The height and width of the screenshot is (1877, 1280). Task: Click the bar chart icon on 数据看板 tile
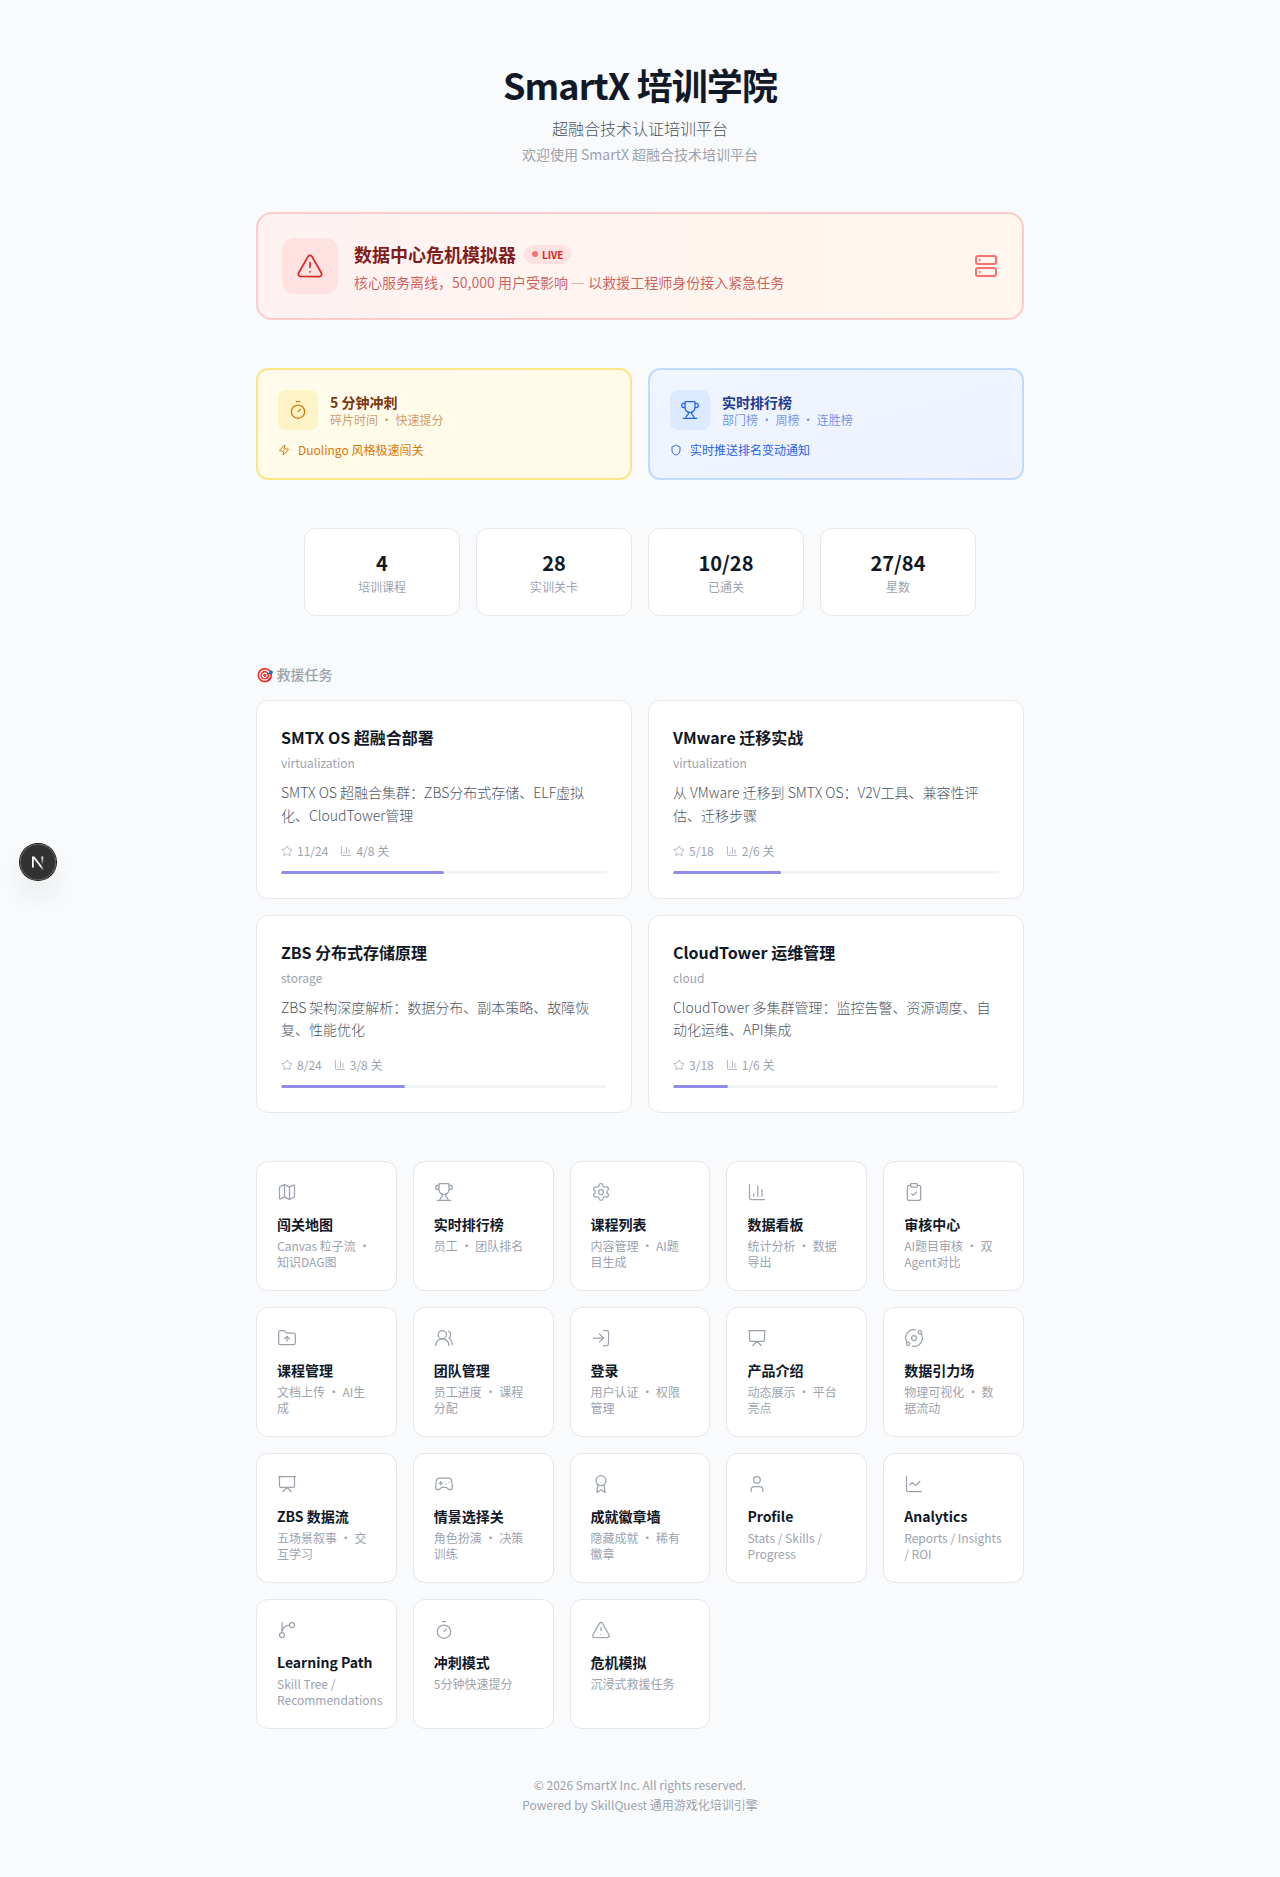tap(757, 1192)
